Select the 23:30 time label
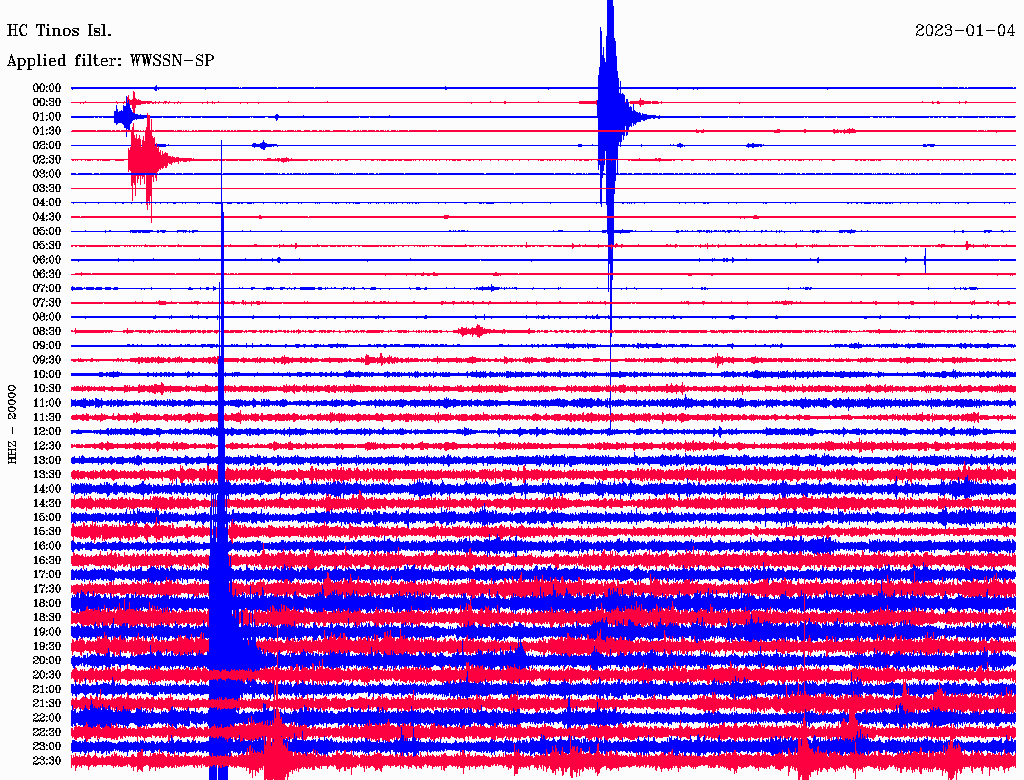This screenshot has height=780, width=1024. (47, 761)
